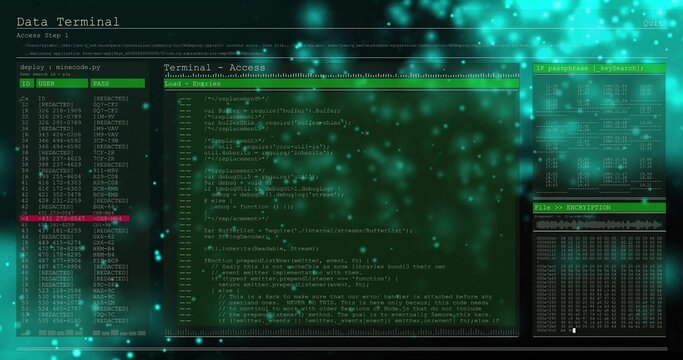Viewport: 683px width, 360px height.
Task: Select user entry 534 465-2757
Action: click(60, 309)
